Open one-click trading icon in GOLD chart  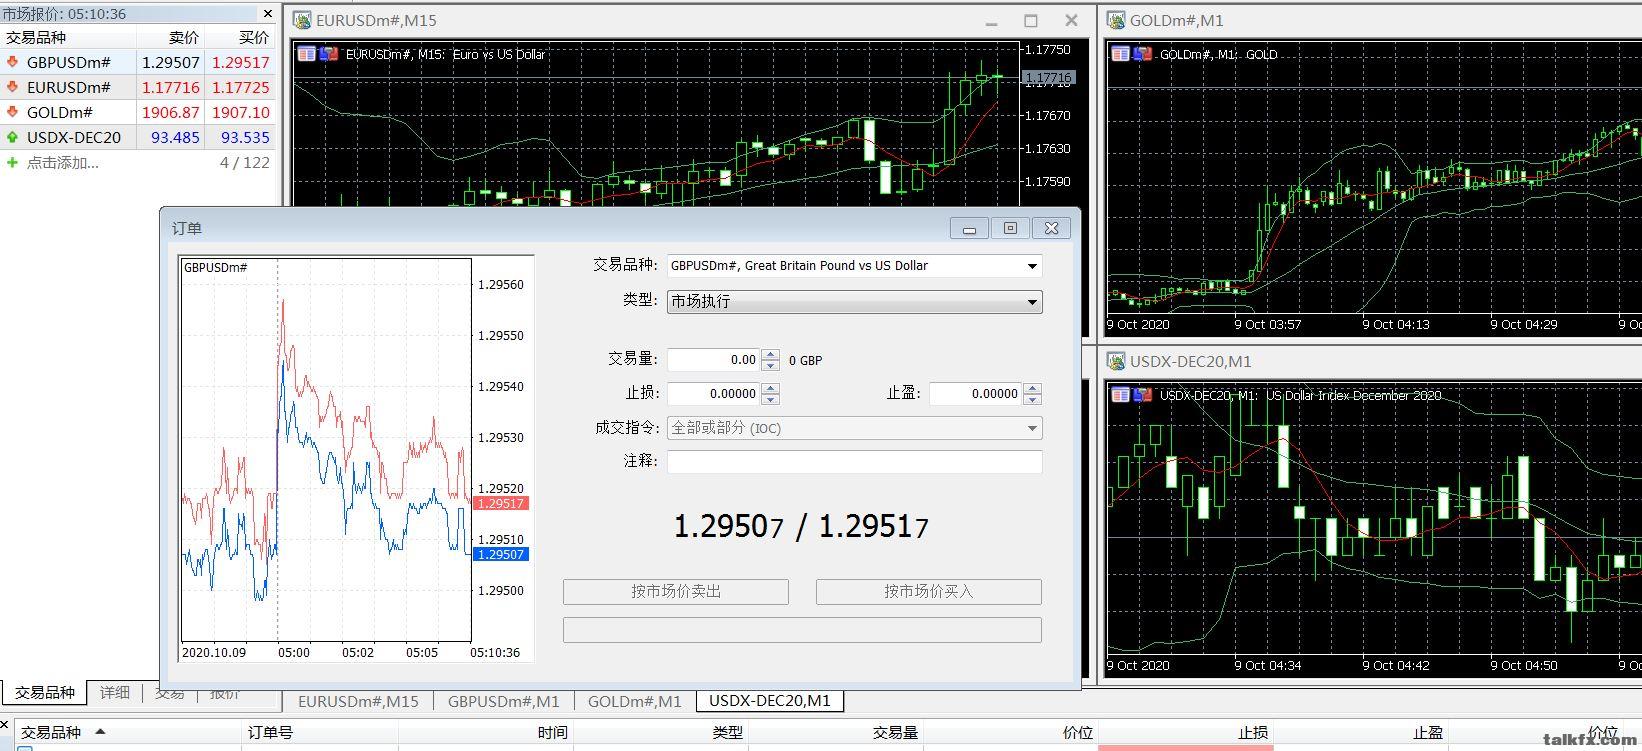(1121, 54)
